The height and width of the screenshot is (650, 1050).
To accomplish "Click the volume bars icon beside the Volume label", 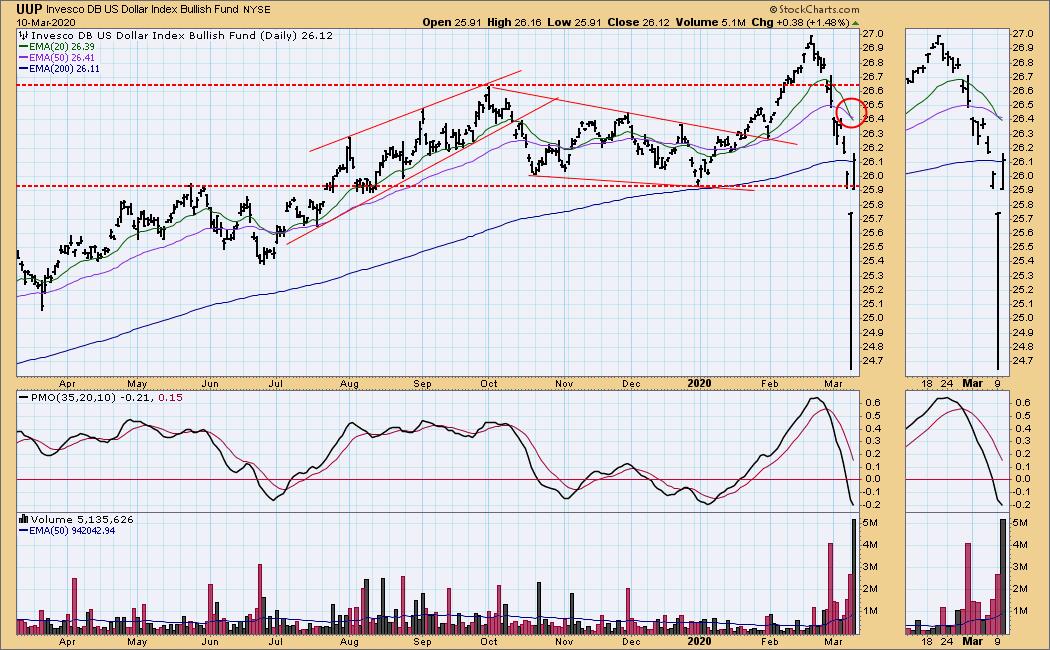I will pos(23,519).
